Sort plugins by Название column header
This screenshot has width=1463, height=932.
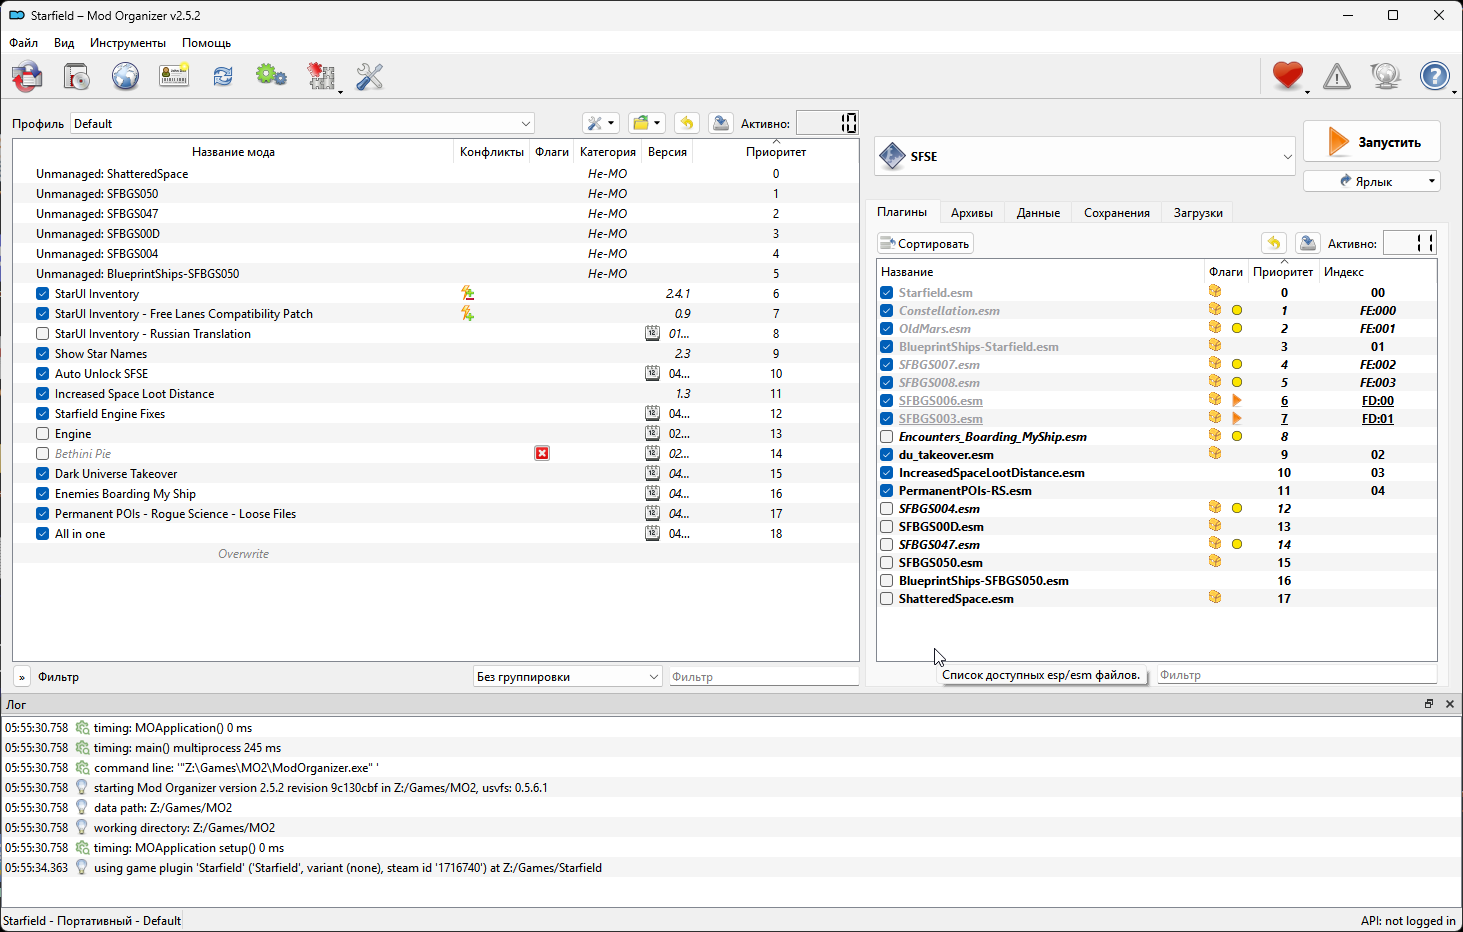(1040, 272)
